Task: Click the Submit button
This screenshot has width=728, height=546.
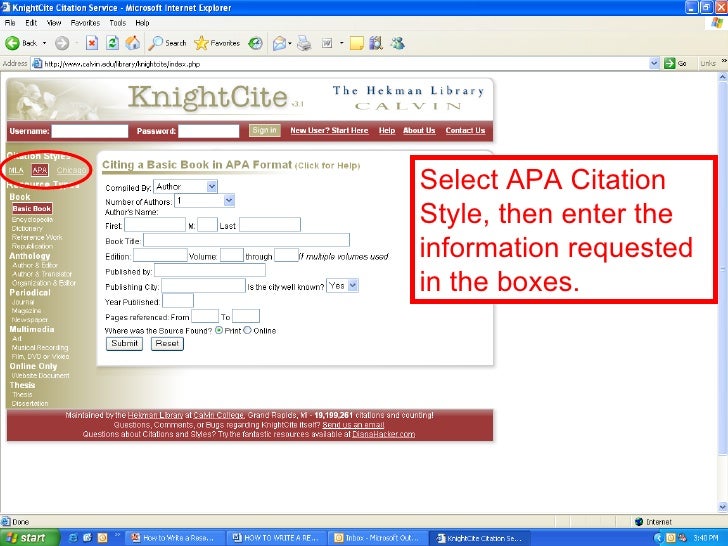Action: (124, 344)
